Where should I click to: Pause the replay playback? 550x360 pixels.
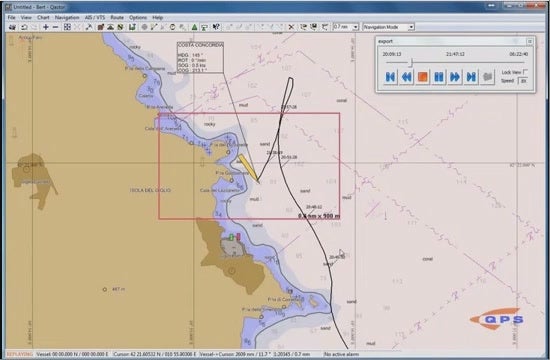pyautogui.click(x=439, y=77)
